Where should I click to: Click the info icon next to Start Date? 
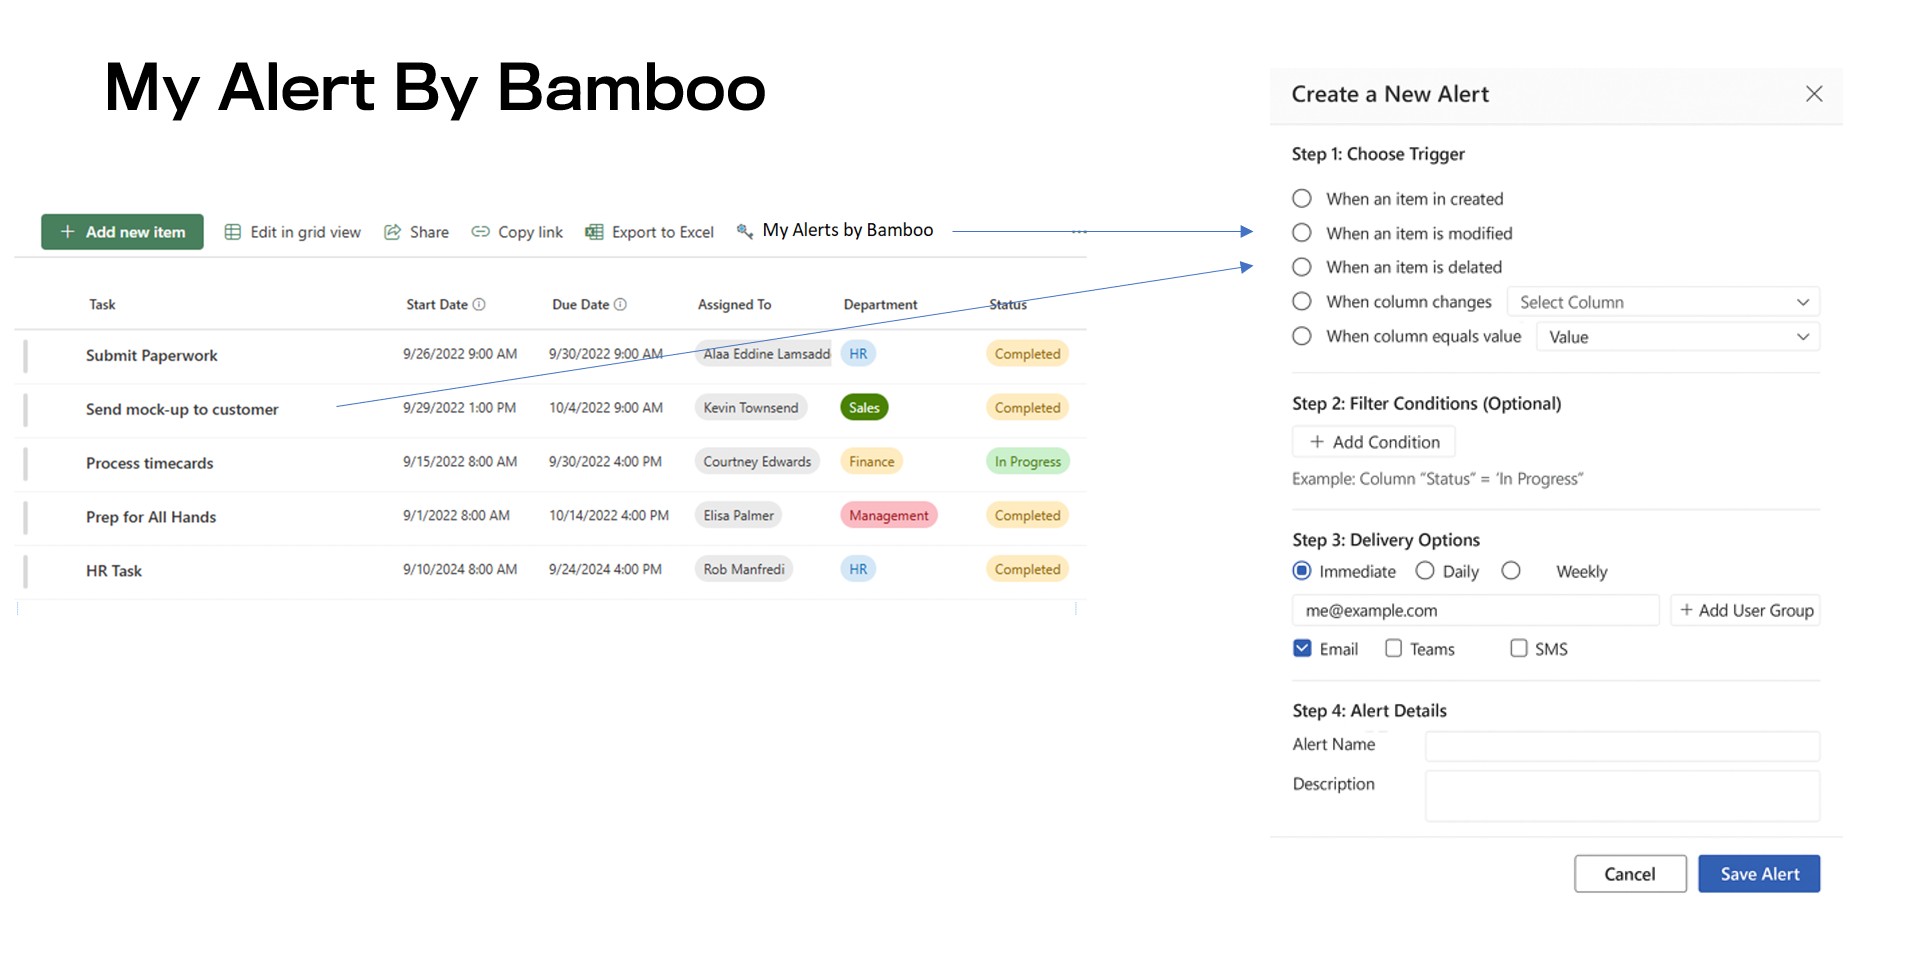(479, 304)
